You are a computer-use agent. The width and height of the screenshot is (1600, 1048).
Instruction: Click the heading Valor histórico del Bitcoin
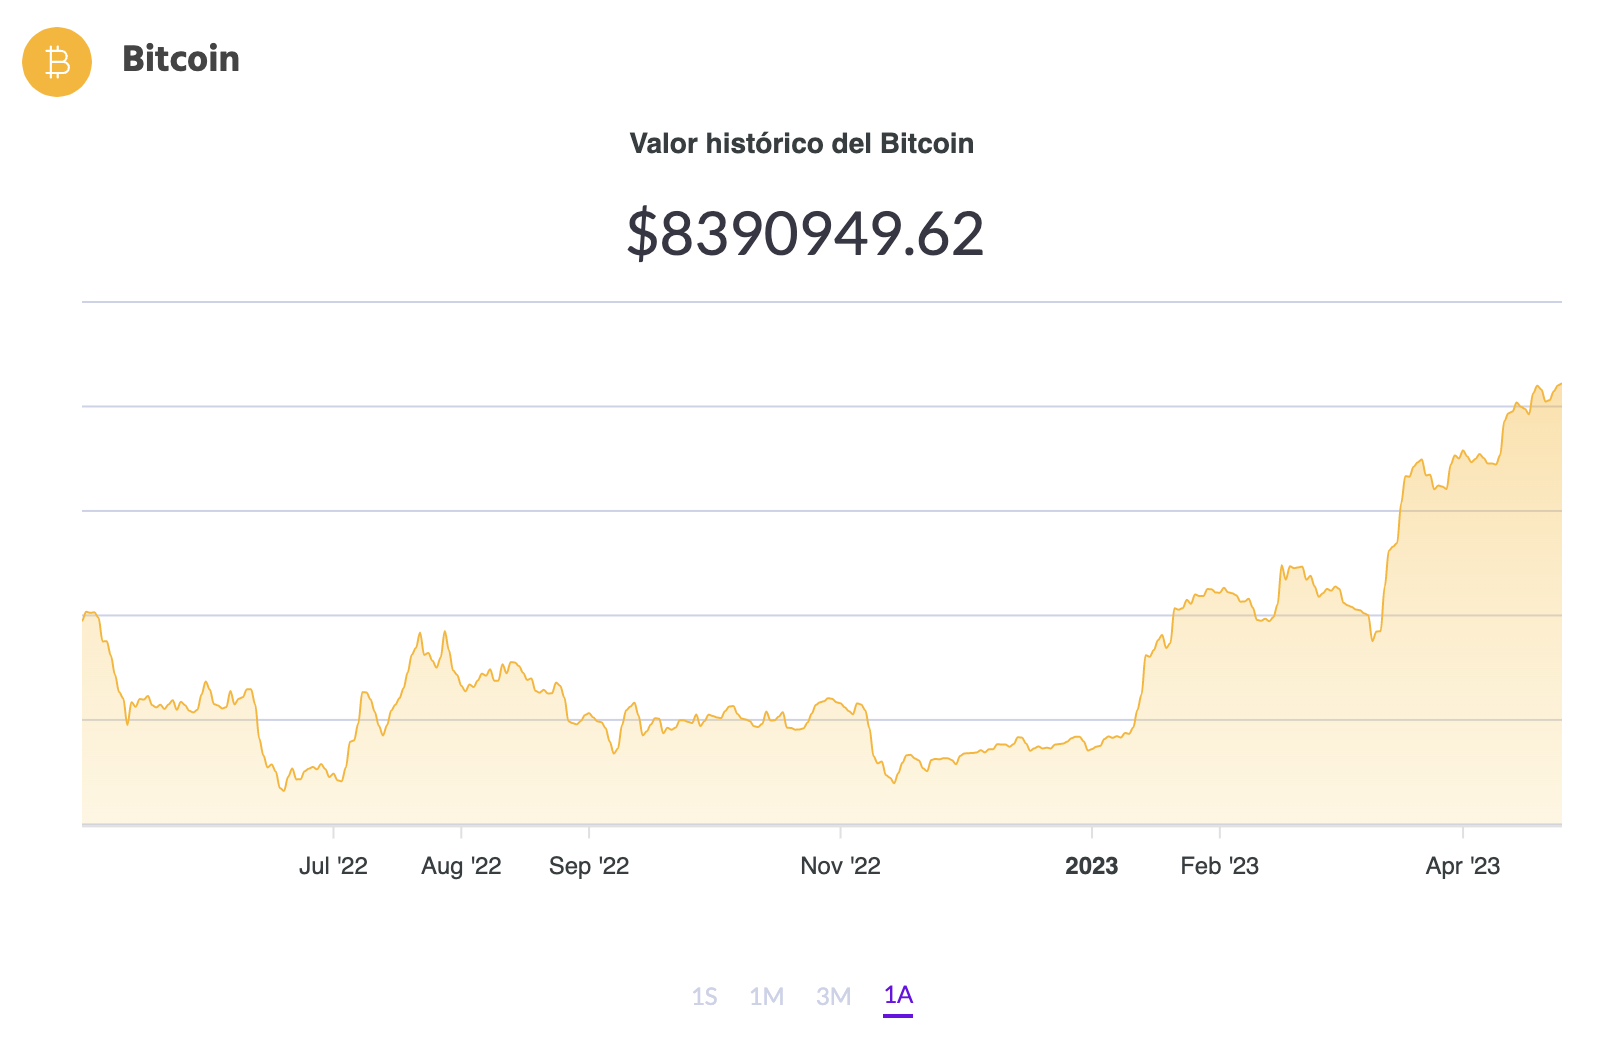[x=801, y=143]
